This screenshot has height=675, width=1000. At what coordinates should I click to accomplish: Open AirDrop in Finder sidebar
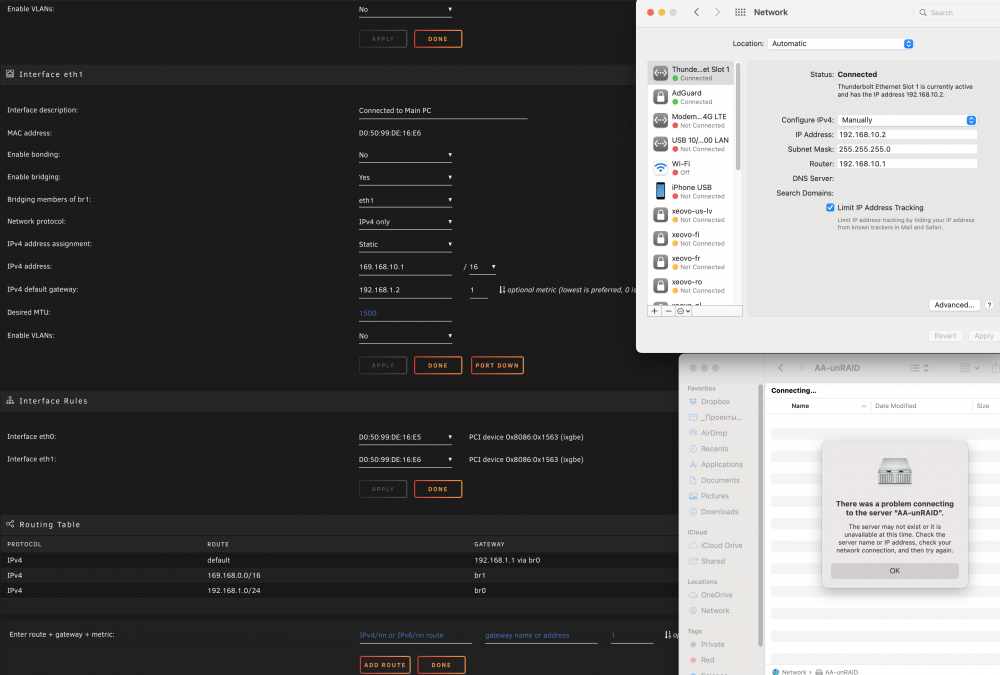pos(714,433)
